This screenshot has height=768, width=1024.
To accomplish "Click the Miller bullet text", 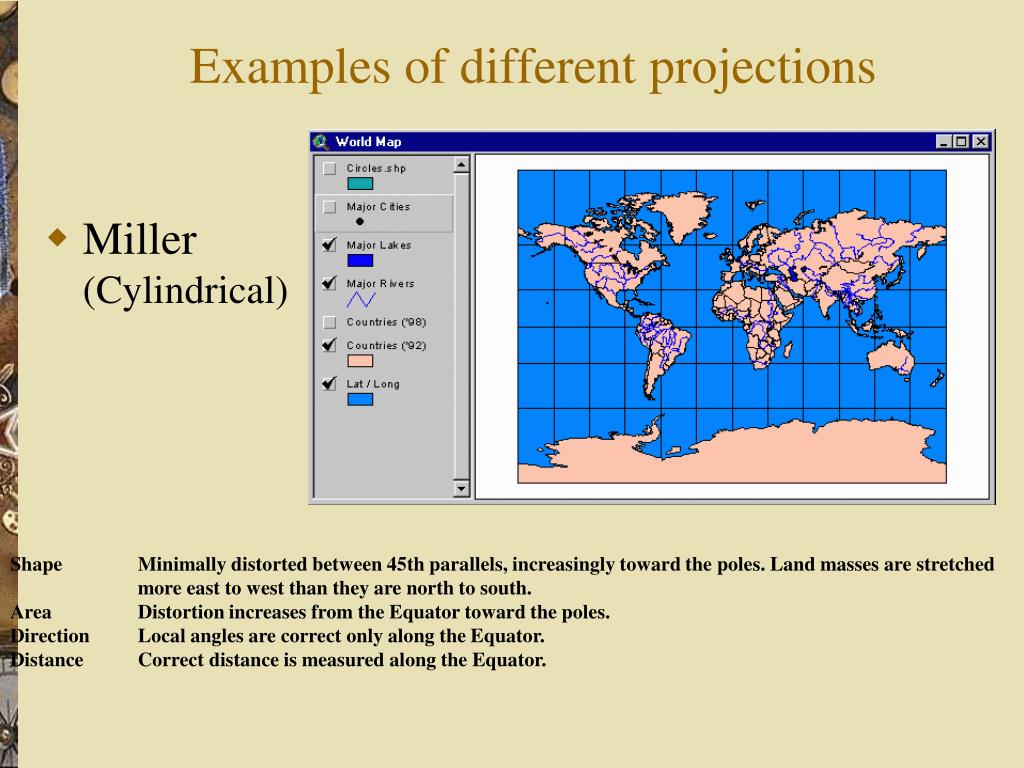I will pos(140,239).
